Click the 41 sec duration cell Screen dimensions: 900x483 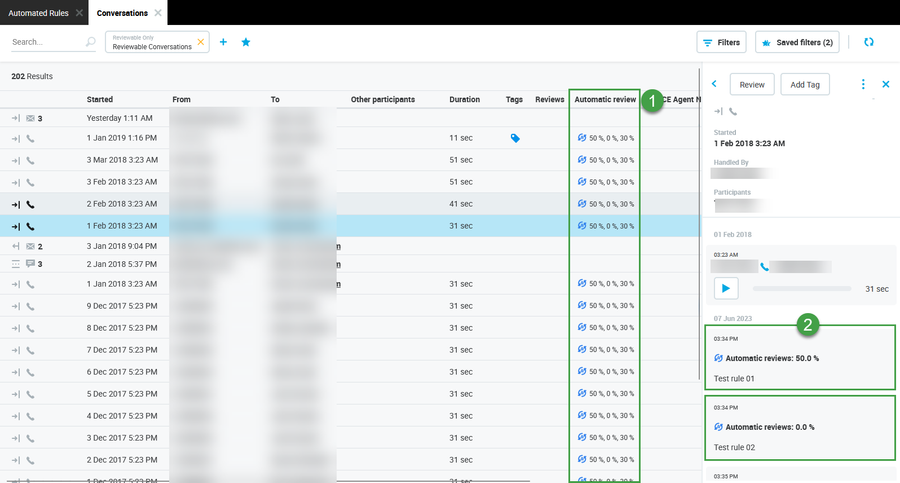(x=461, y=204)
